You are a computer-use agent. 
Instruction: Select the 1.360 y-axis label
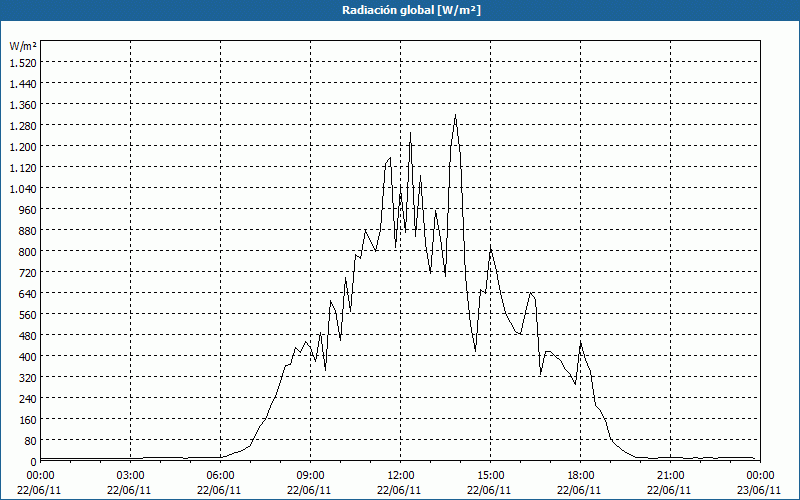tap(23, 105)
